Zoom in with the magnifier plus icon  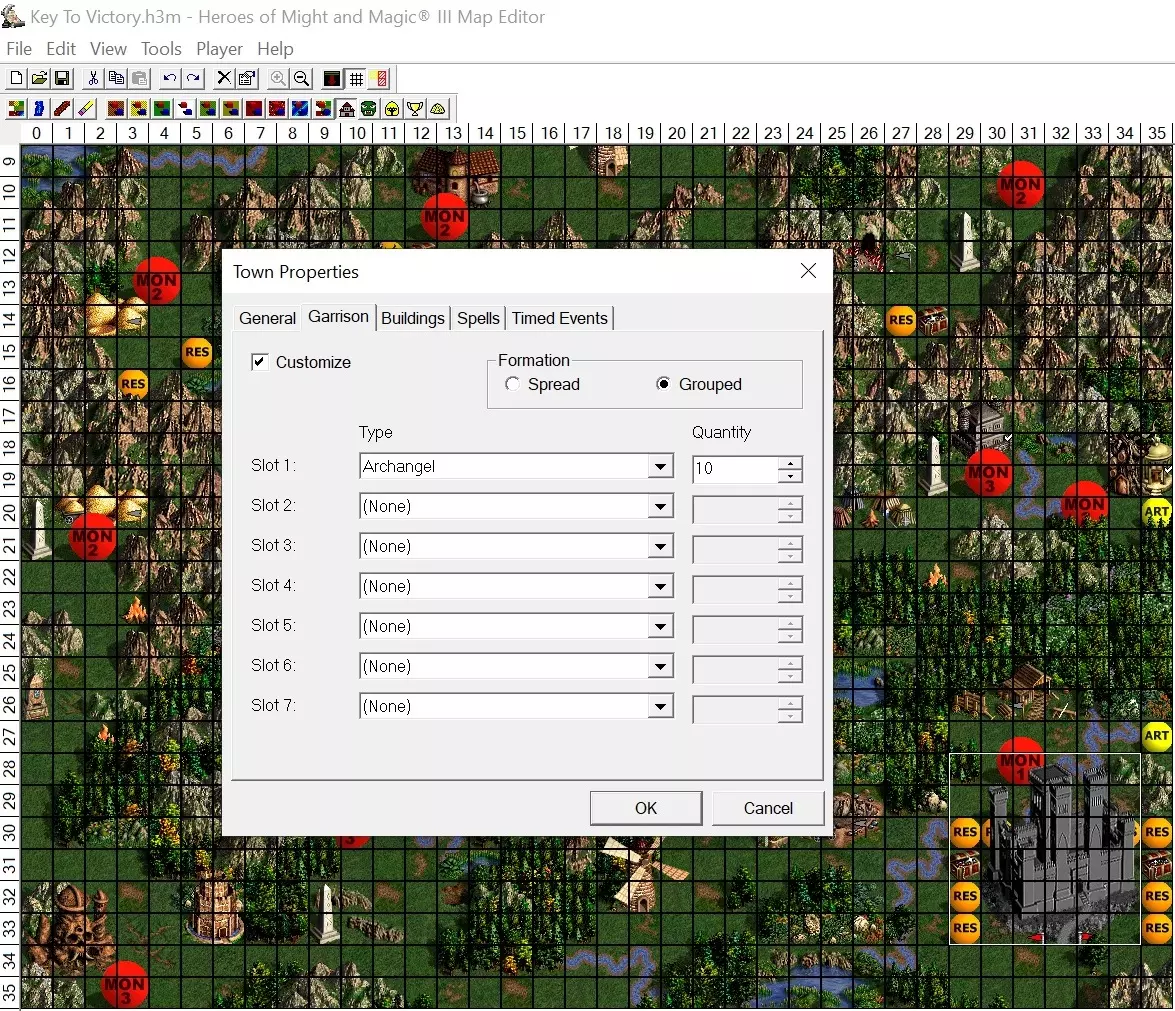tap(278, 78)
